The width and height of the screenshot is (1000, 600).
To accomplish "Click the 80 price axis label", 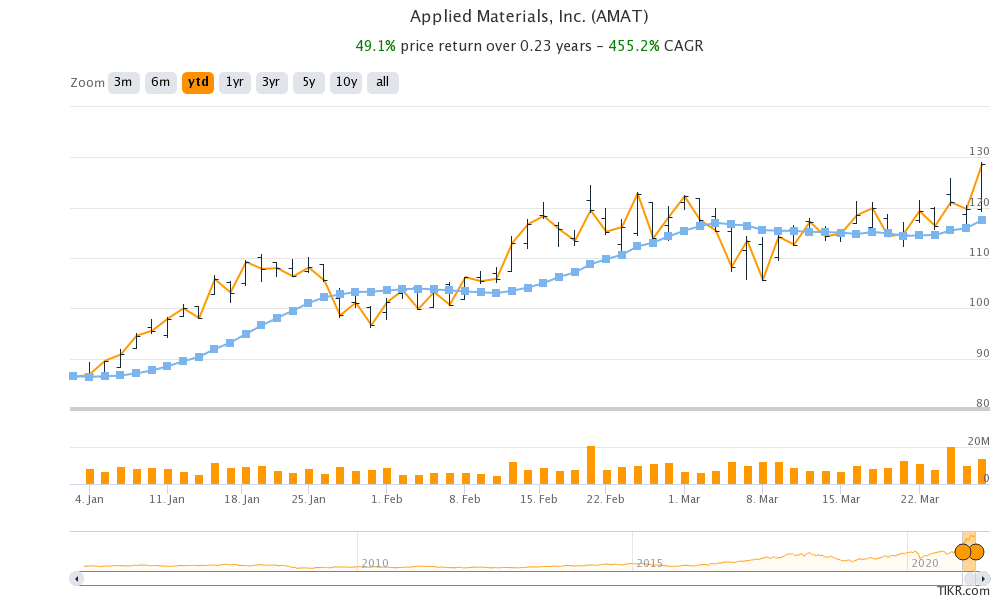I will pos(983,403).
